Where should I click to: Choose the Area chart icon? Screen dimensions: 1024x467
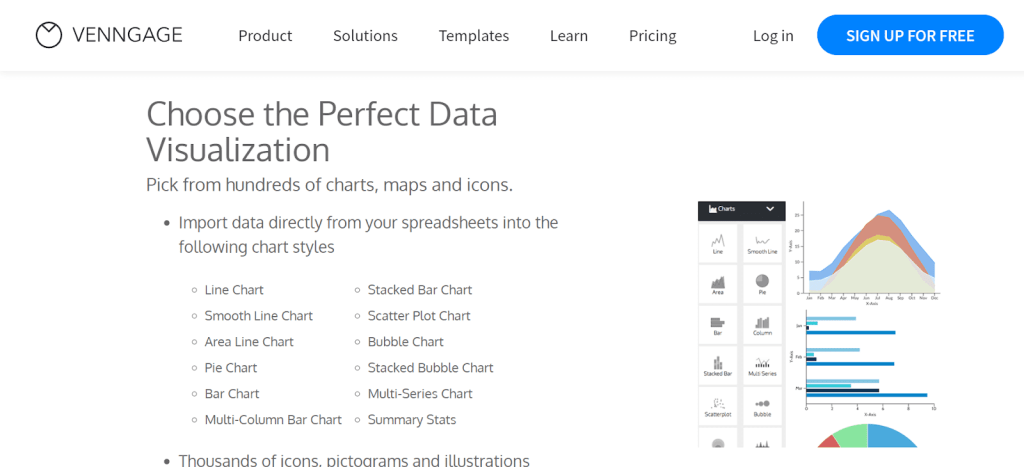point(718,284)
